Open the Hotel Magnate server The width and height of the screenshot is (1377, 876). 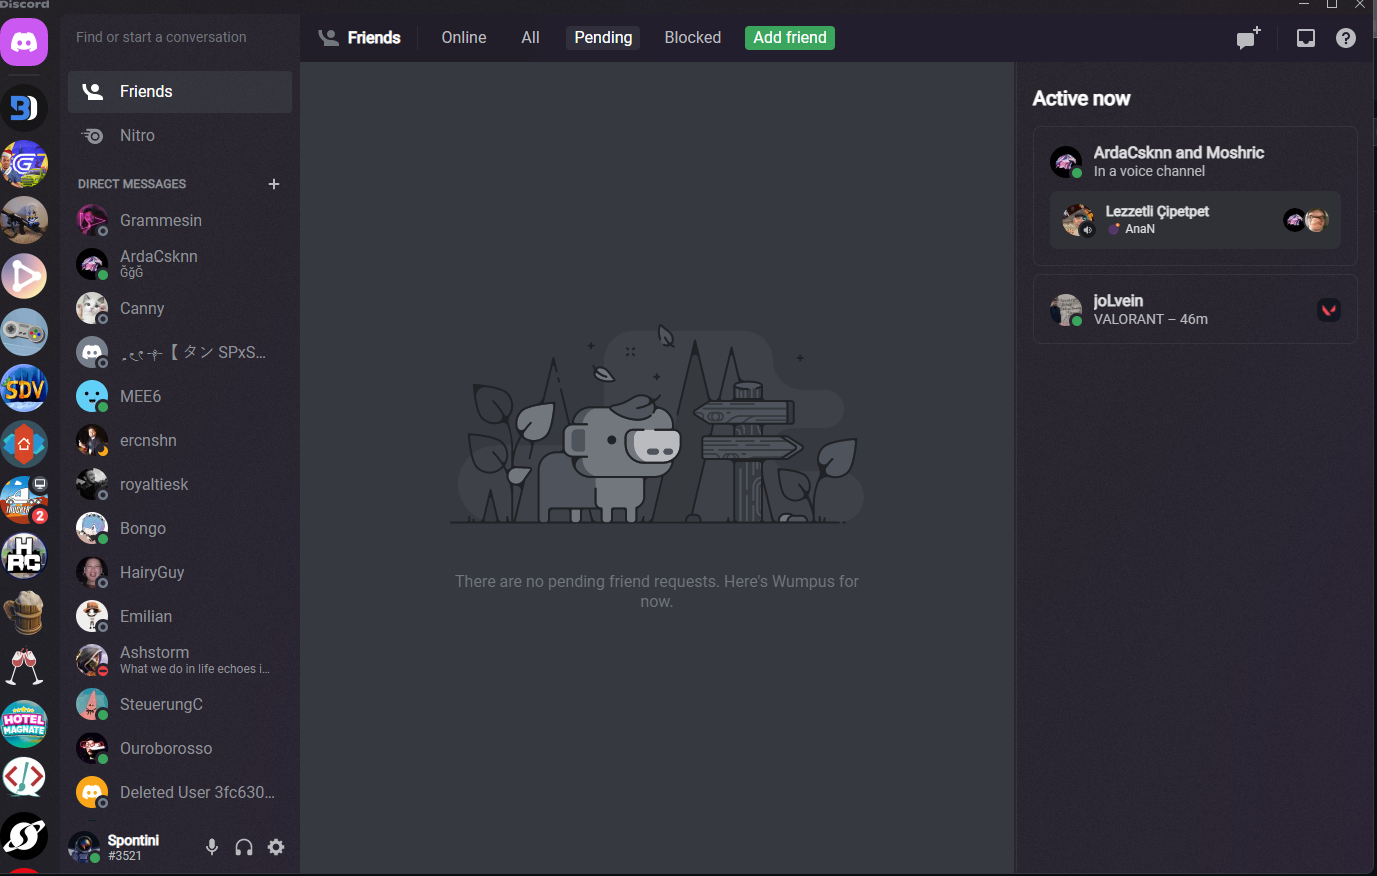(x=24, y=722)
